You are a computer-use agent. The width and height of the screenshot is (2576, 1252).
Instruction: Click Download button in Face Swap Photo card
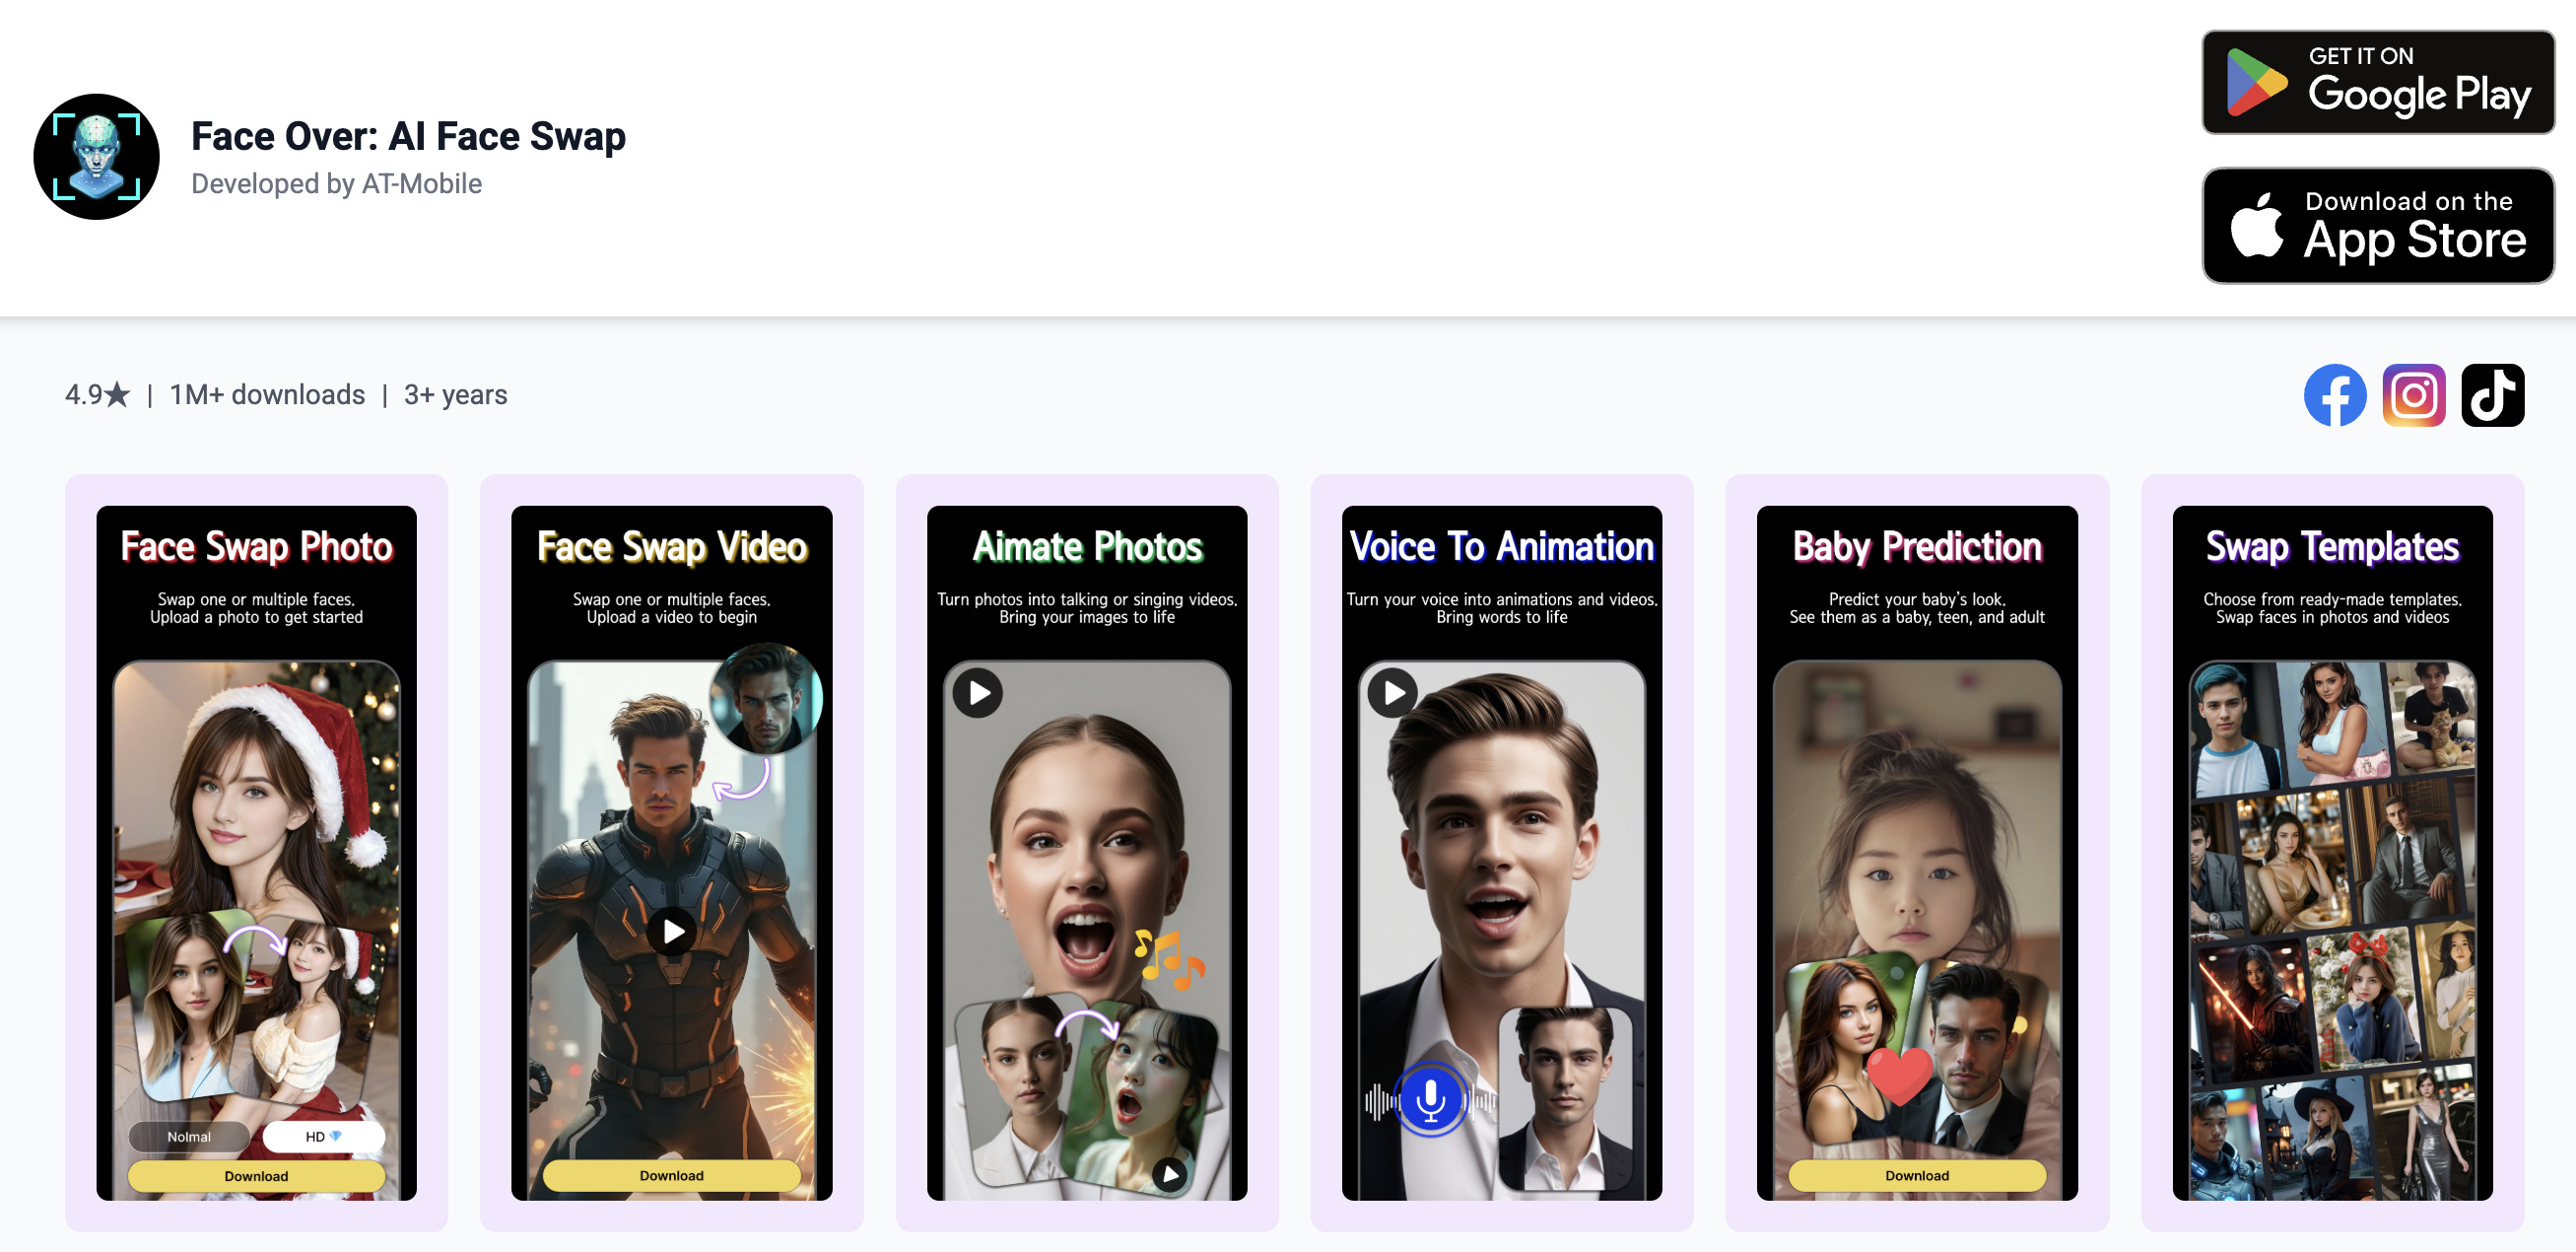(x=256, y=1176)
